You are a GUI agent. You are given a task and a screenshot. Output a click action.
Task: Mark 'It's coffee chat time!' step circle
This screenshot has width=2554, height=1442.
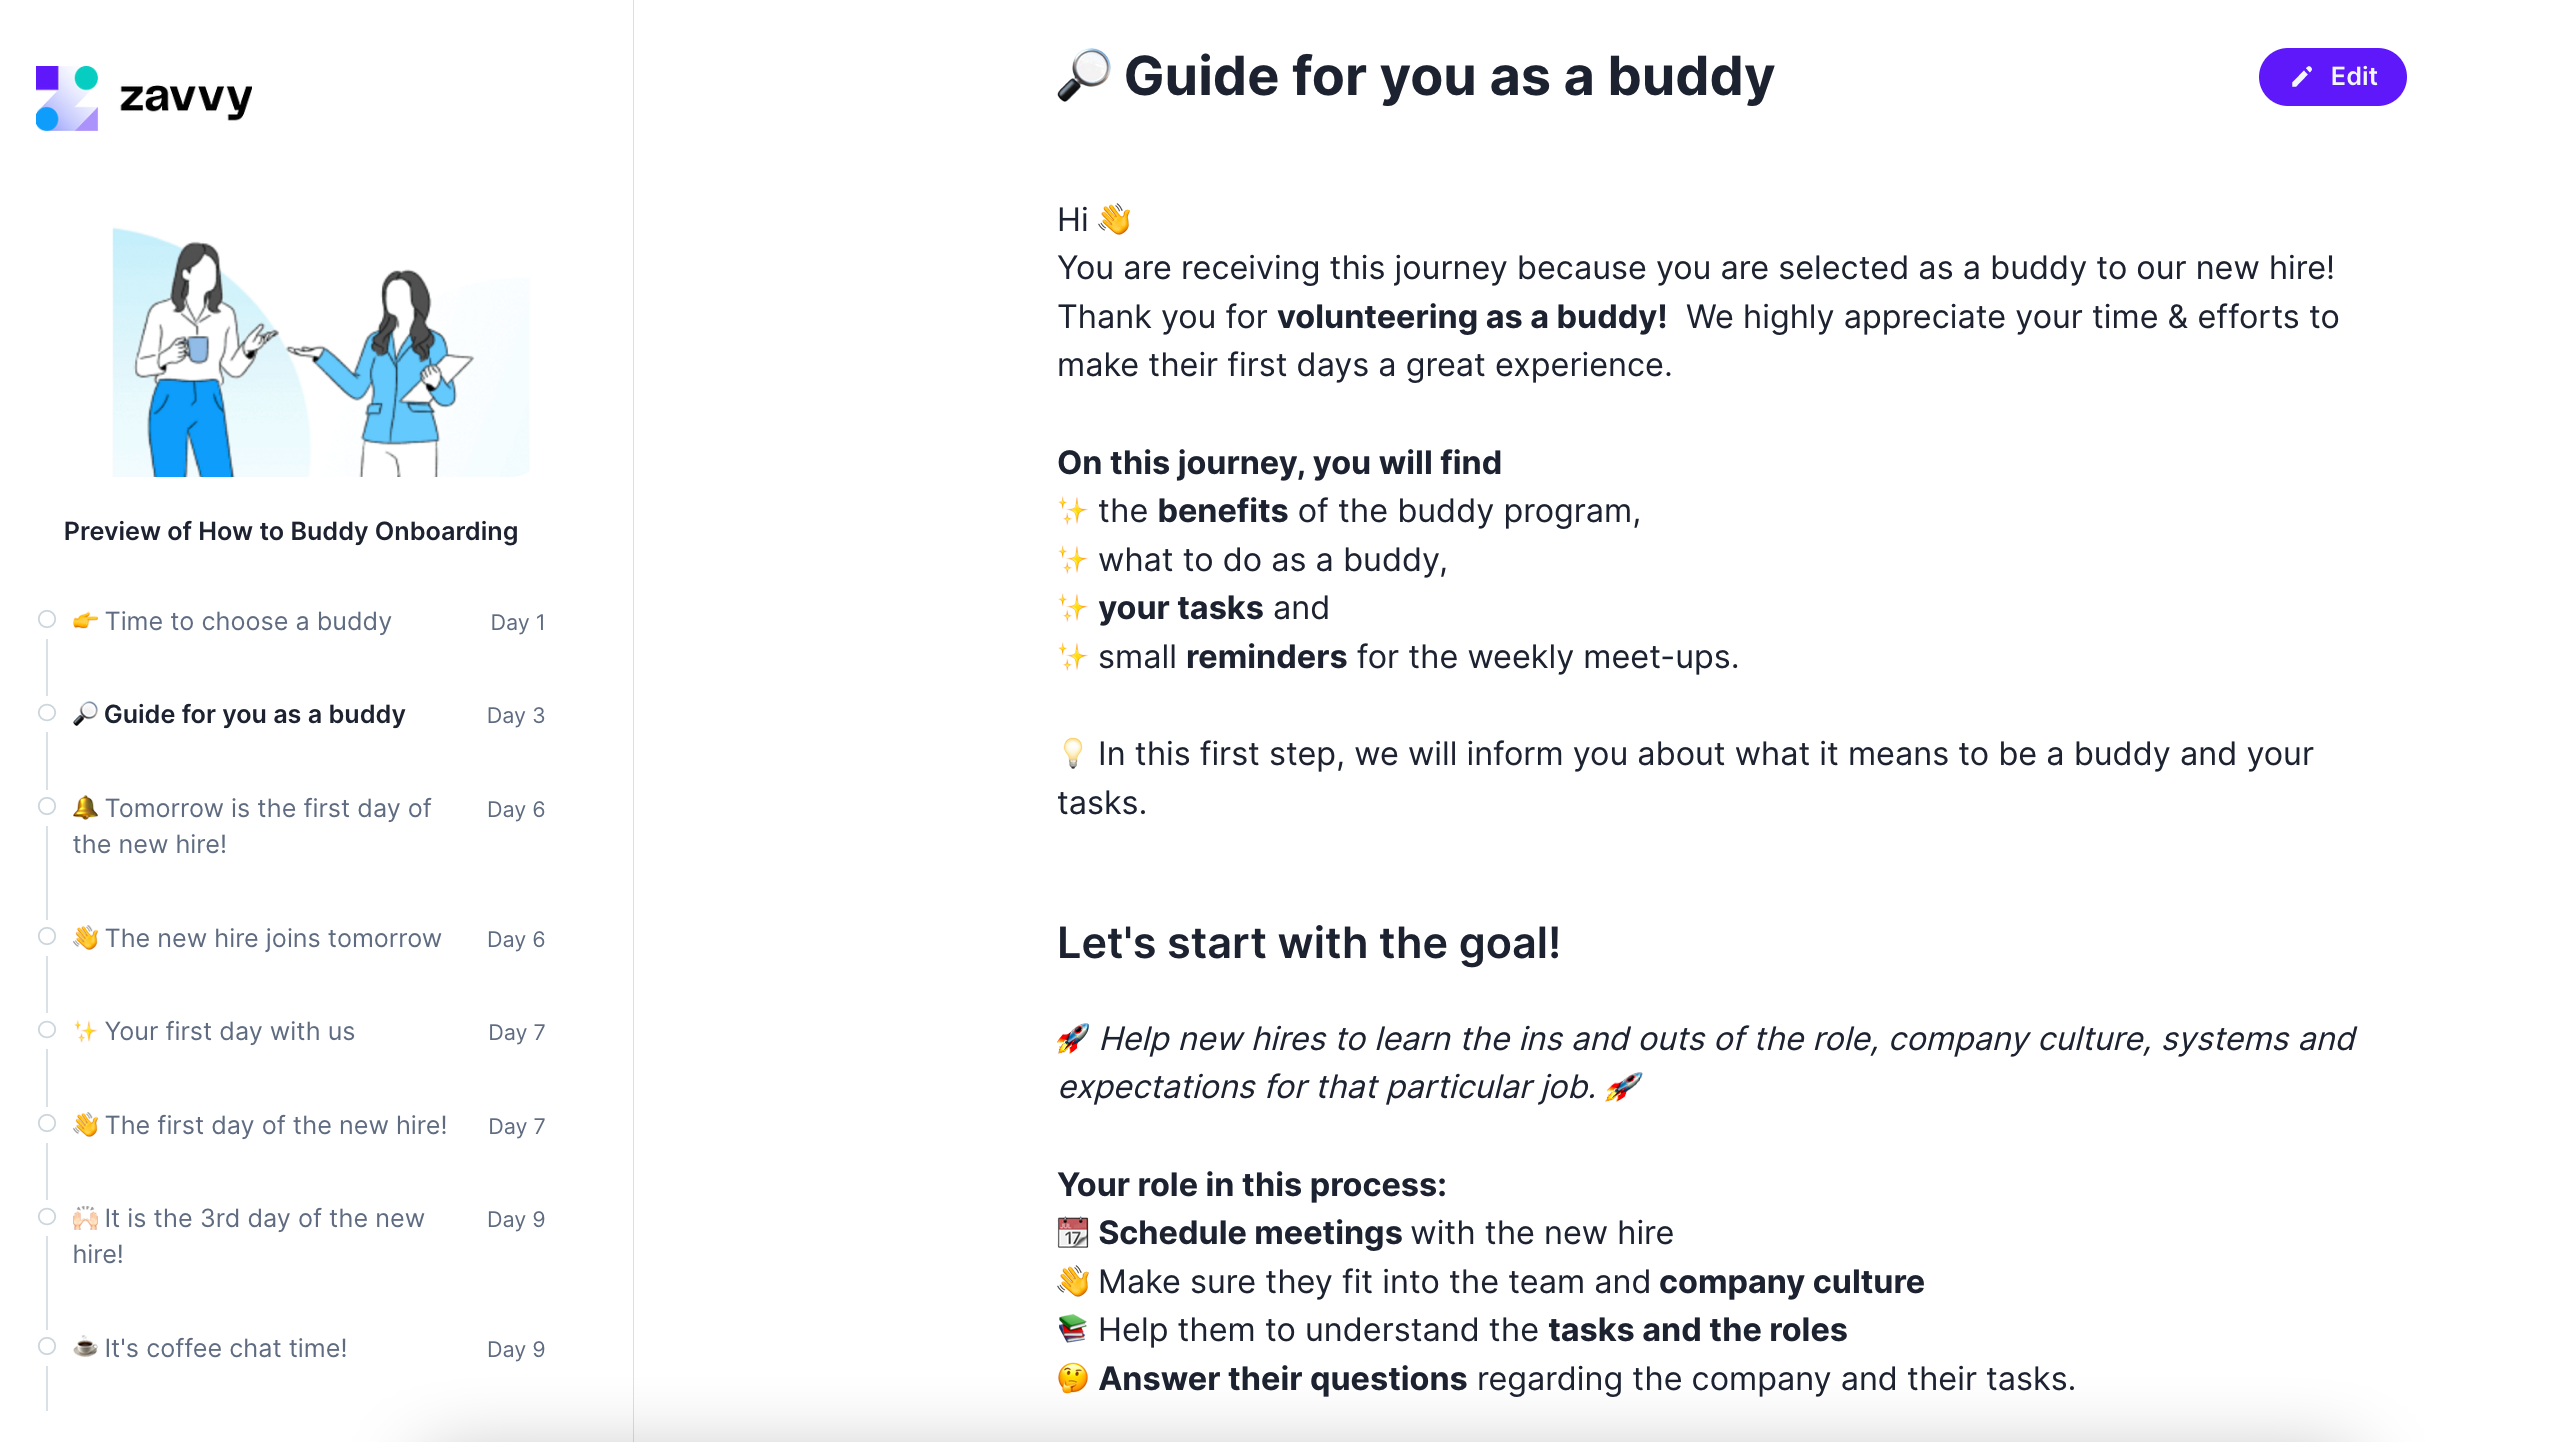pos(45,1346)
